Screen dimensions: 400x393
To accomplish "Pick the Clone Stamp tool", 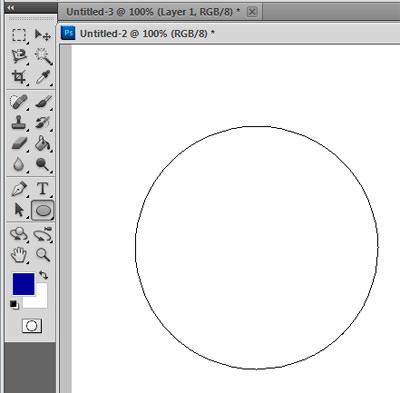I will [19, 123].
